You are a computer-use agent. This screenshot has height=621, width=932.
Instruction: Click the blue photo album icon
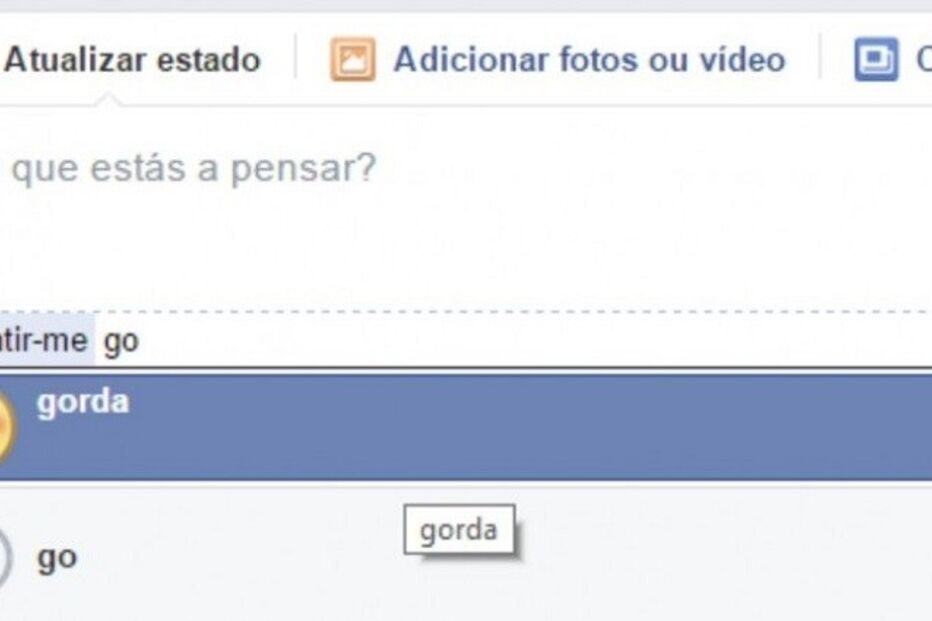876,59
